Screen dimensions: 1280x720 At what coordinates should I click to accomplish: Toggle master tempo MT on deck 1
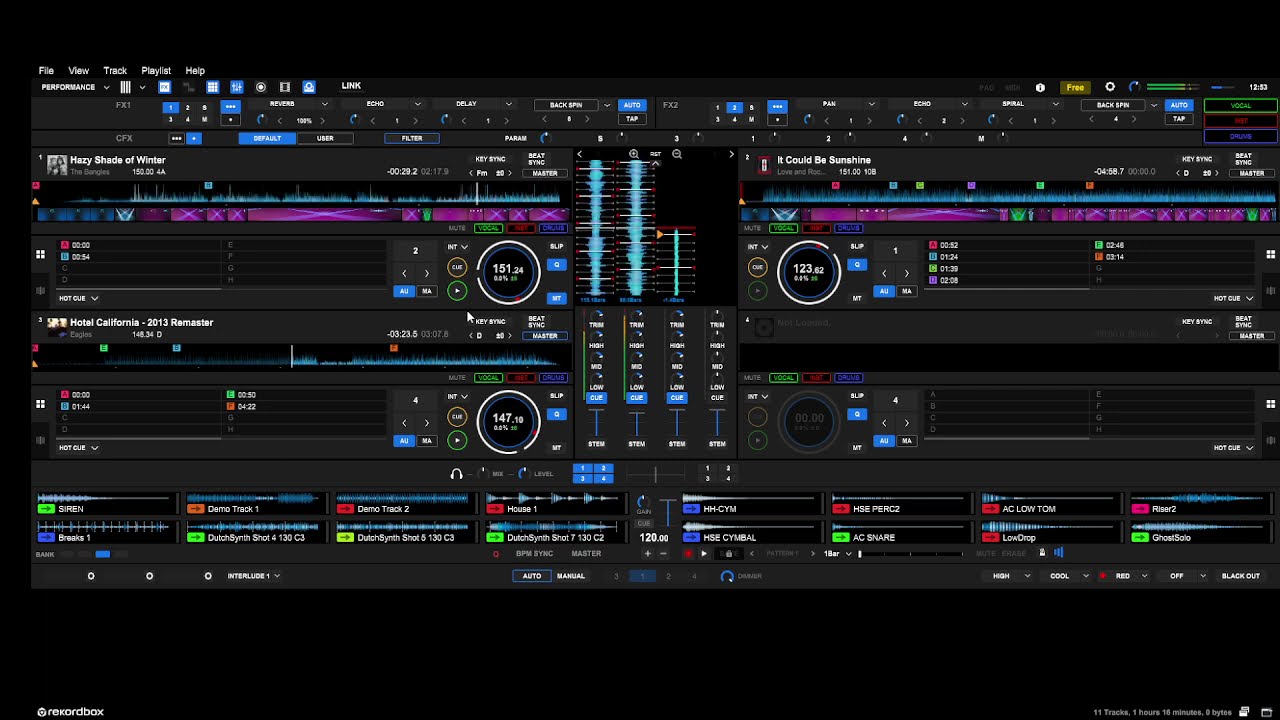[x=557, y=298]
